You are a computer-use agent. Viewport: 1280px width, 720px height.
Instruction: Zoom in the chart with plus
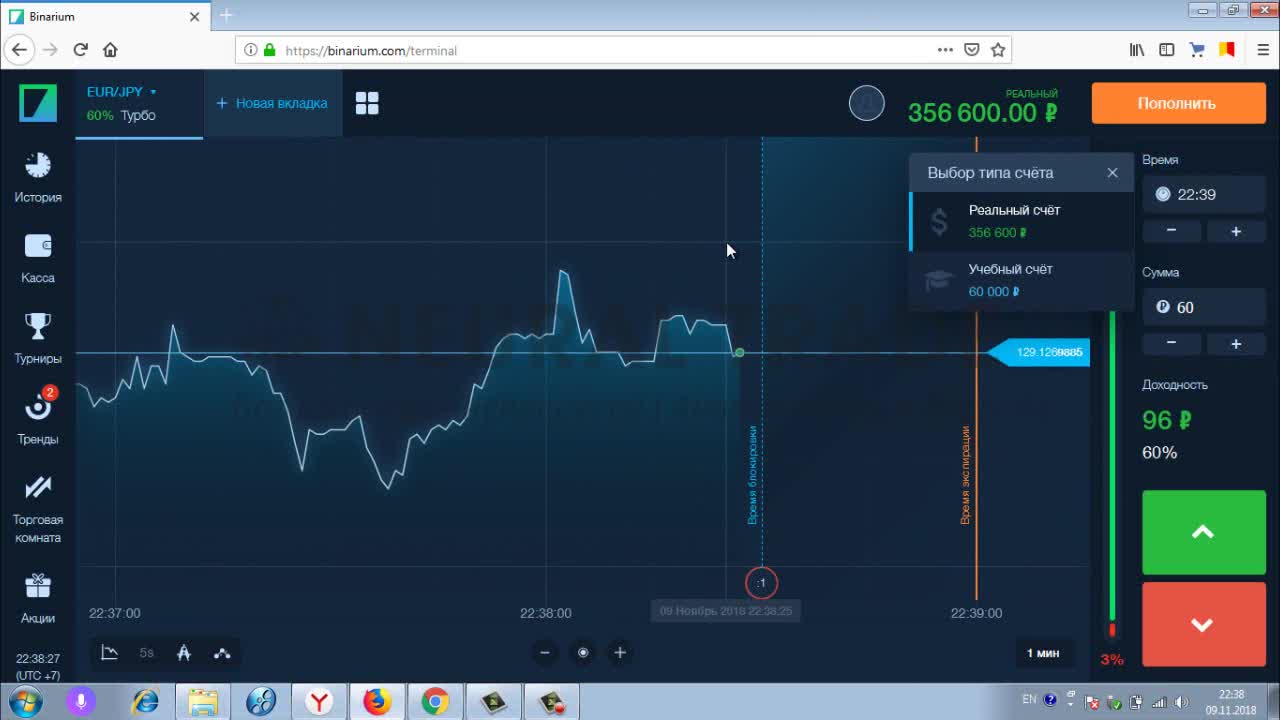coord(620,652)
